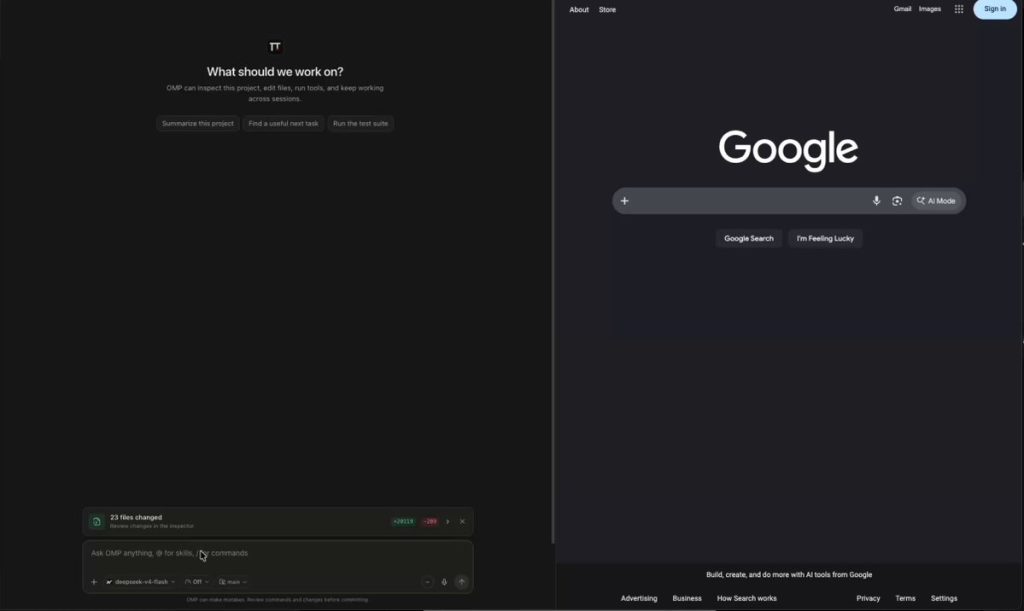Screen dimensions: 1024x611
Task: Switch to Google AI Mode
Action: pos(936,201)
